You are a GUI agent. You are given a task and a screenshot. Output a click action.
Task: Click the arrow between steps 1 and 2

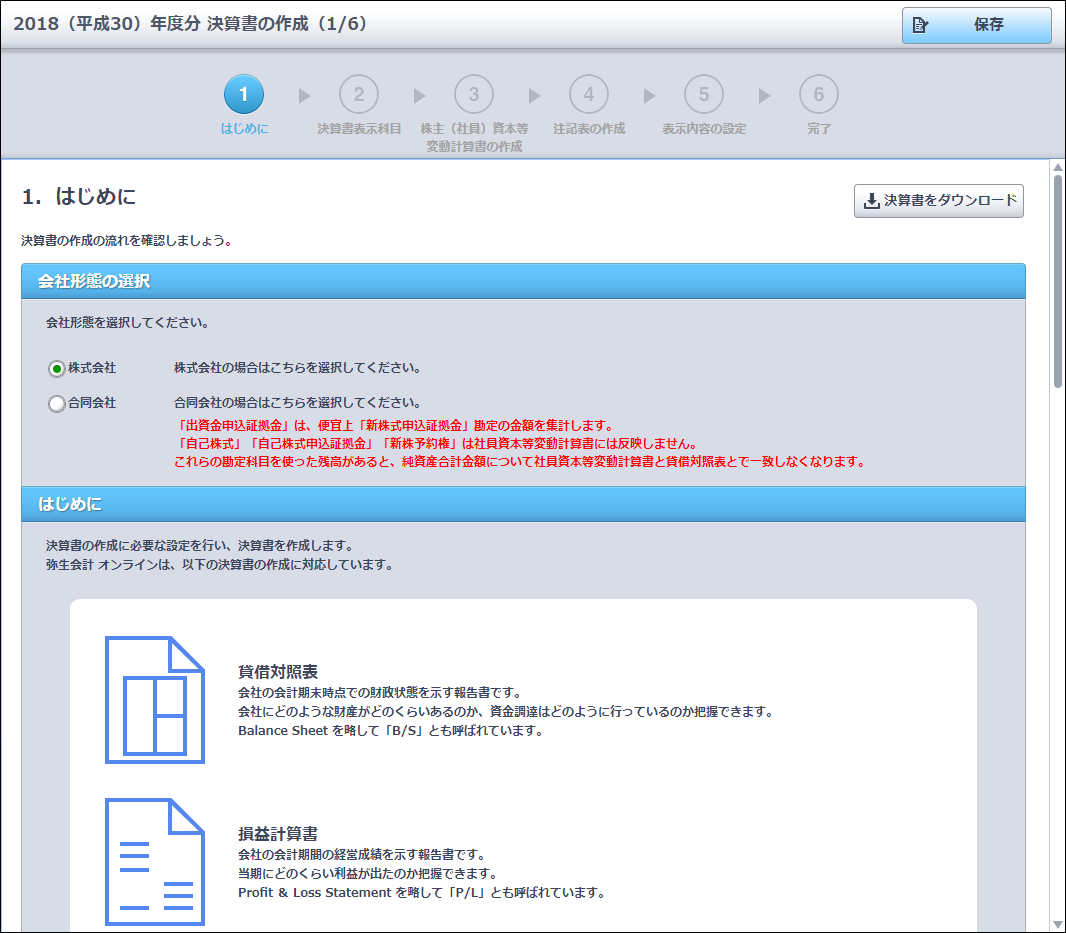click(x=304, y=96)
